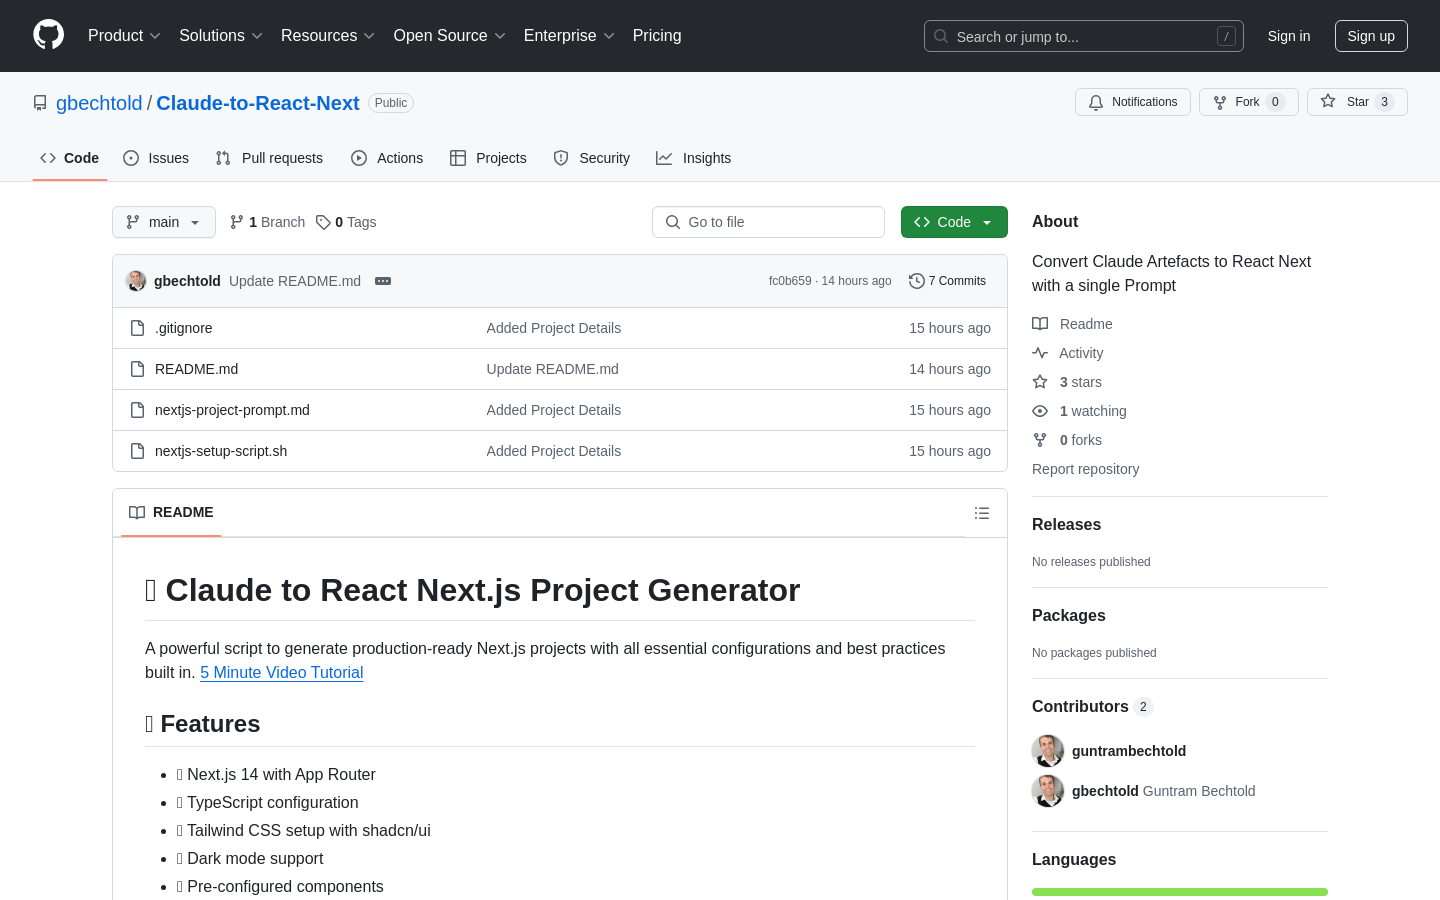
Task: Open the repository book icon beside gbechtold
Action: pos(40,103)
